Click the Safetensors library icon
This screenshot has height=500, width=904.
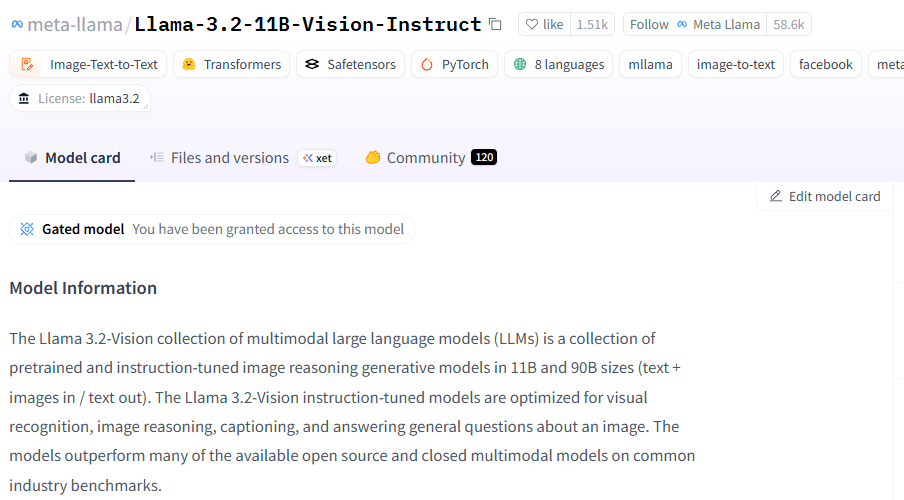pyautogui.click(x=312, y=64)
